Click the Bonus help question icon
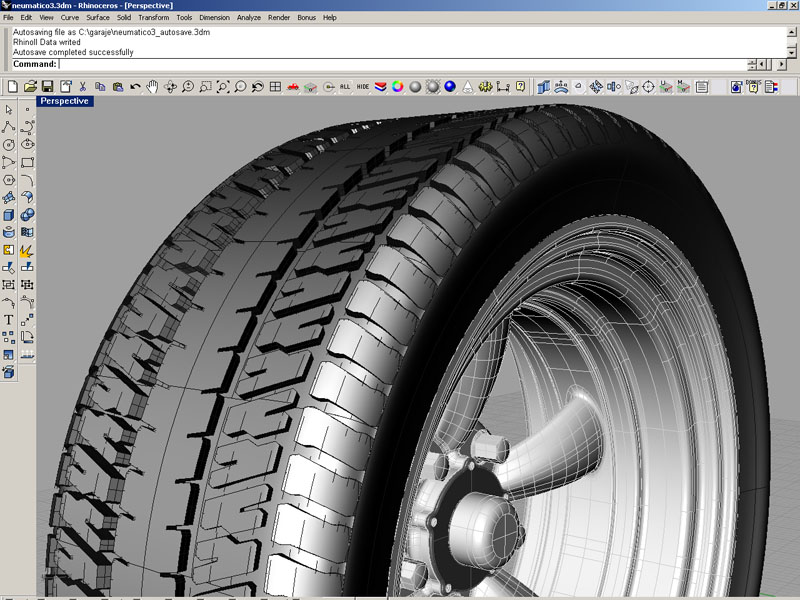The width and height of the screenshot is (800, 600). click(754, 87)
